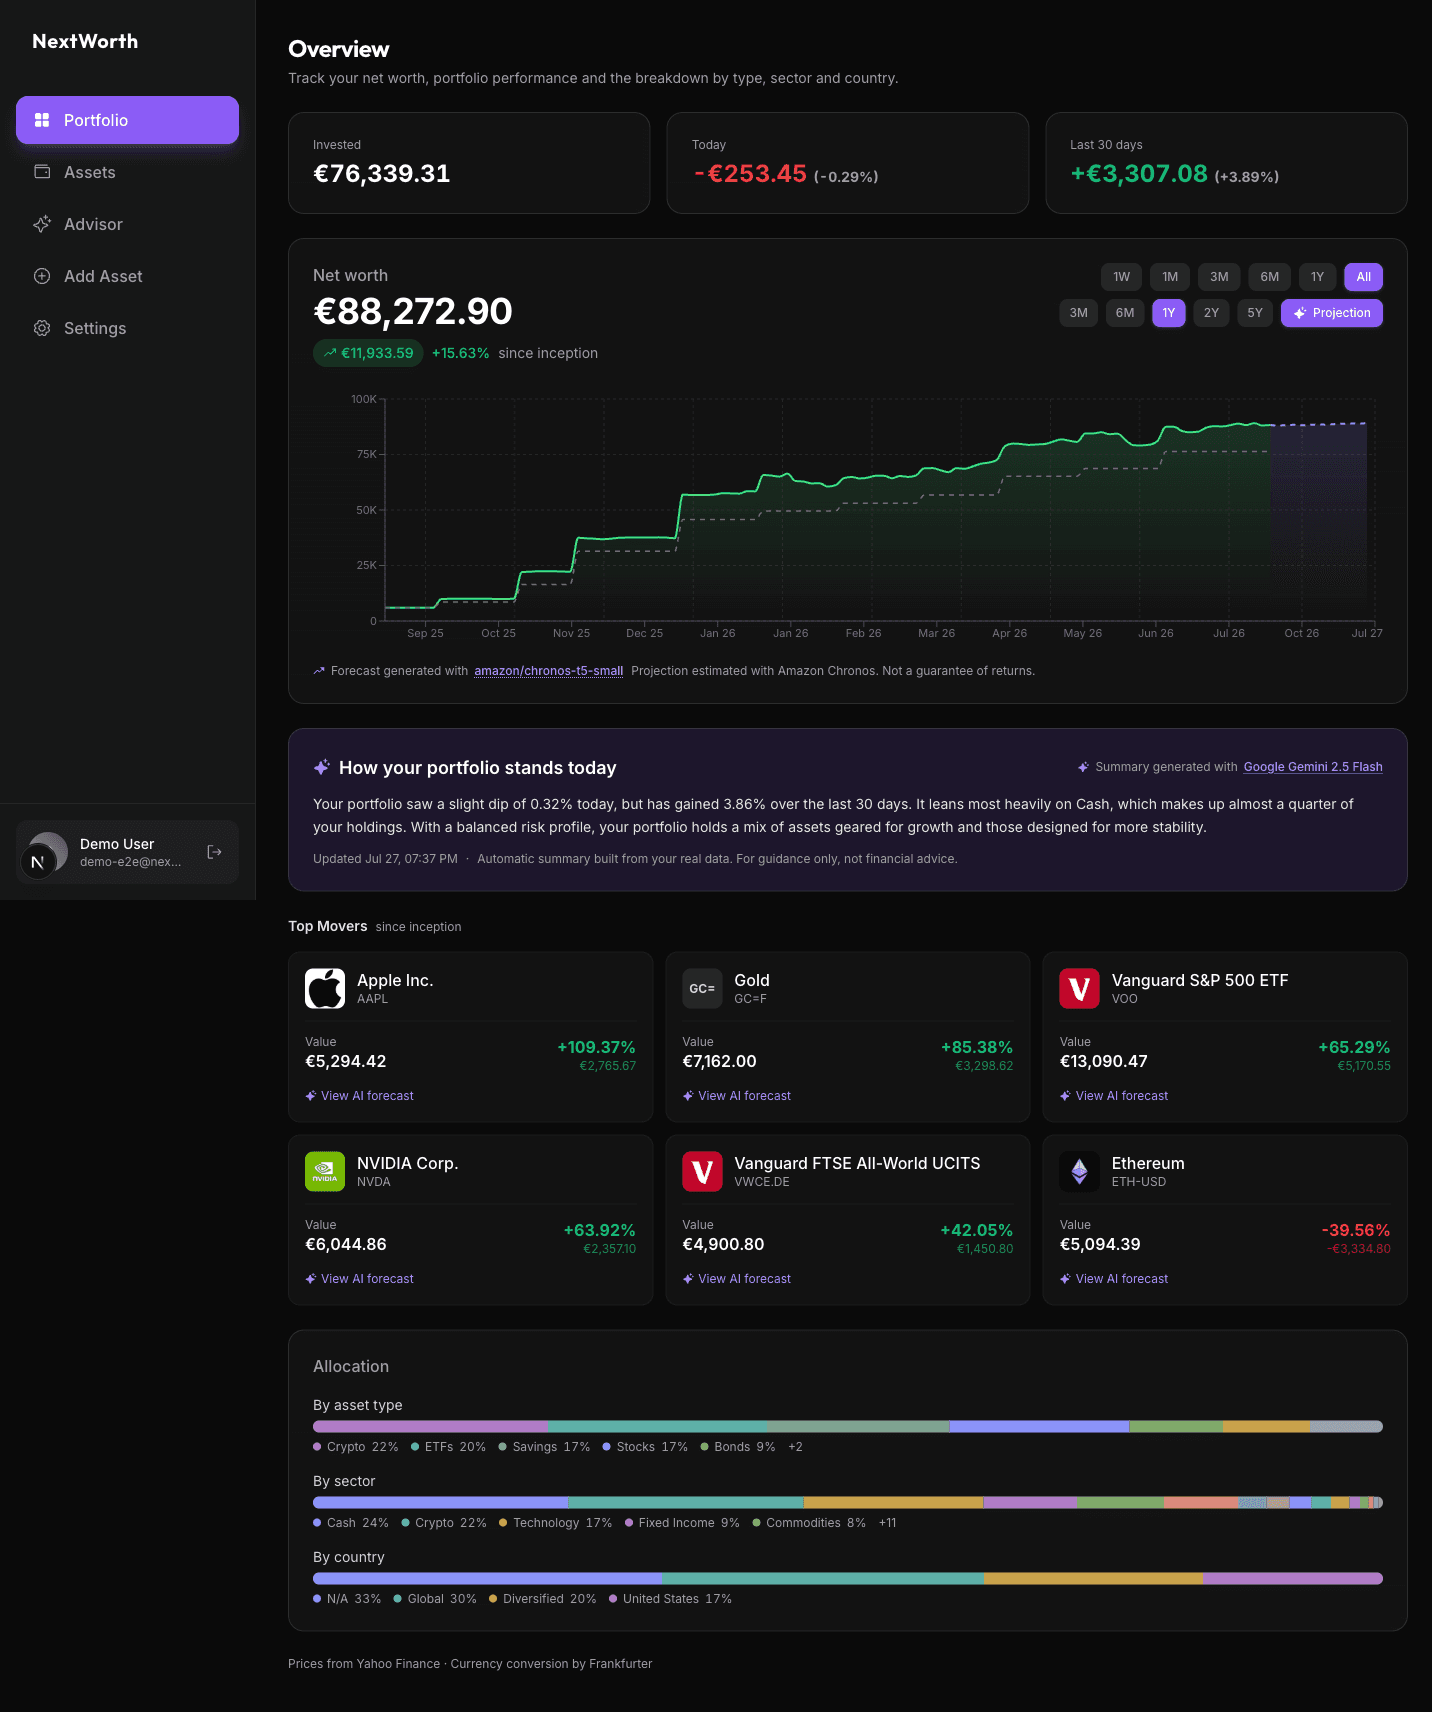Toggle the Projection button off
The height and width of the screenshot is (1712, 1432).
click(1331, 313)
